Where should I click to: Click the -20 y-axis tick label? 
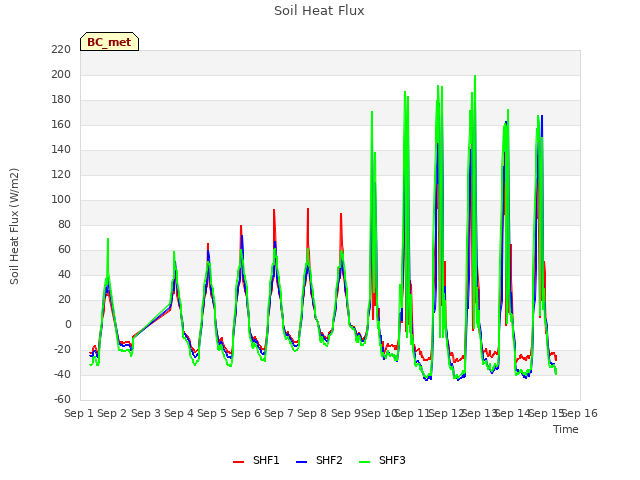(x=62, y=350)
